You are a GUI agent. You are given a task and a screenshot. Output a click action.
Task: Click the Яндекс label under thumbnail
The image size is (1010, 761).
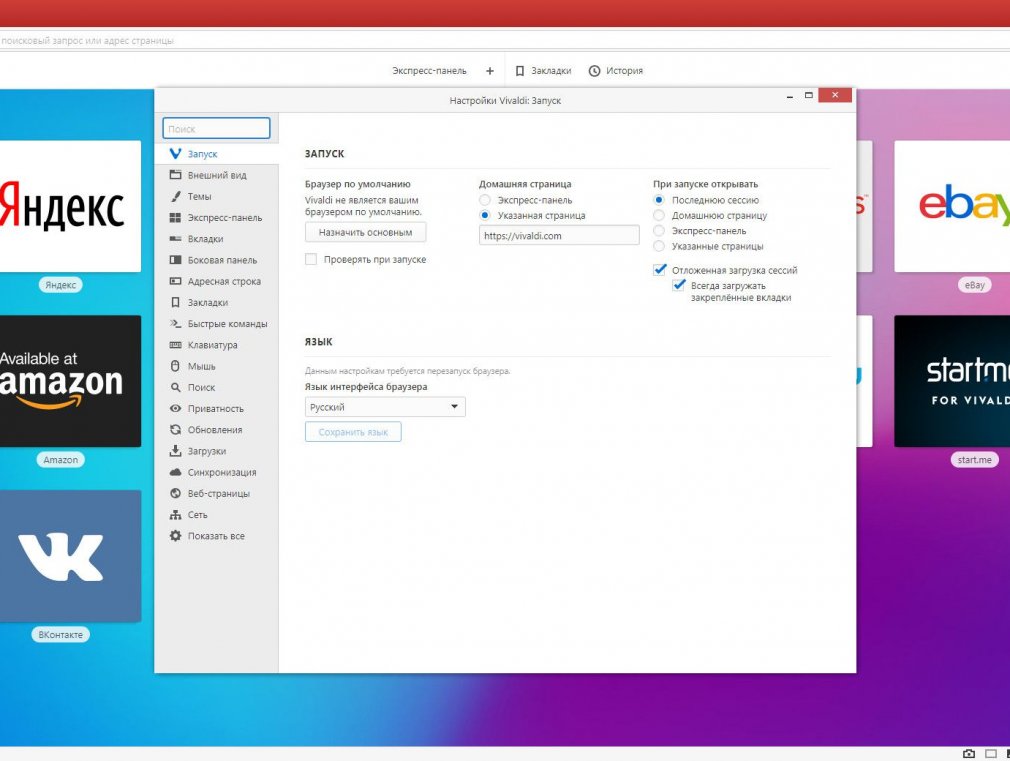coord(61,285)
